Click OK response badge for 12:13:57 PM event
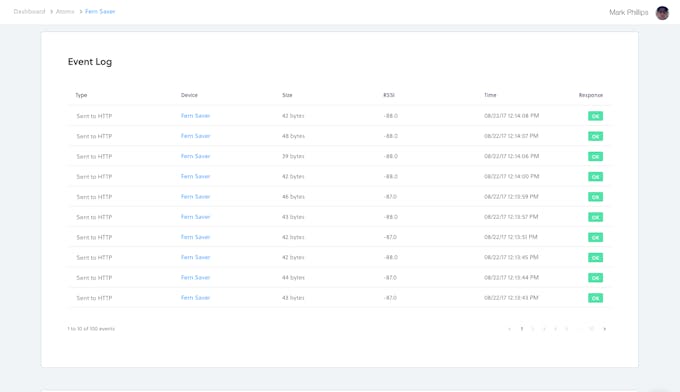This screenshot has height=392, width=680. 595,217
